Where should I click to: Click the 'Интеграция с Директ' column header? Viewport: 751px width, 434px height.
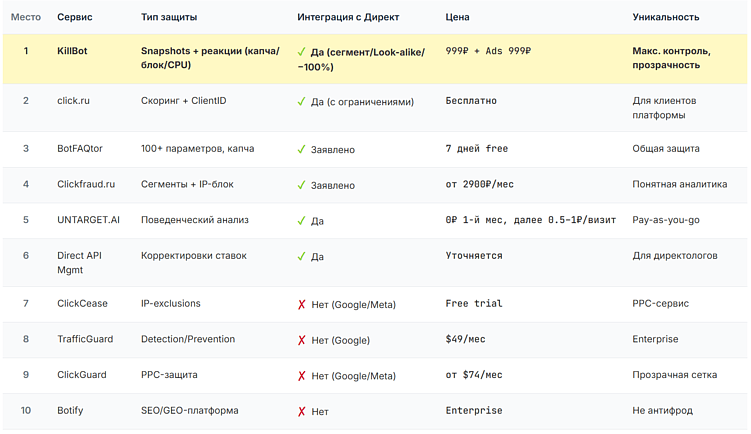(348, 17)
